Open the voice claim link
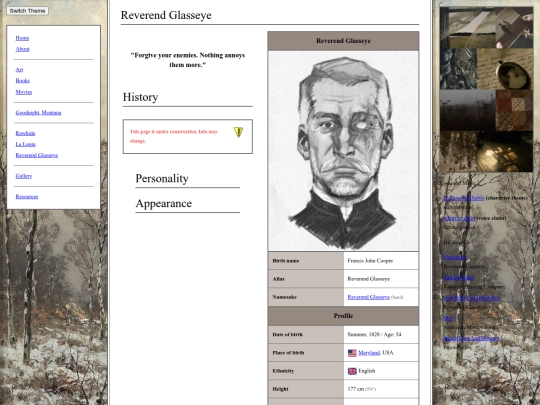This screenshot has width=540, height=405. (x=459, y=218)
